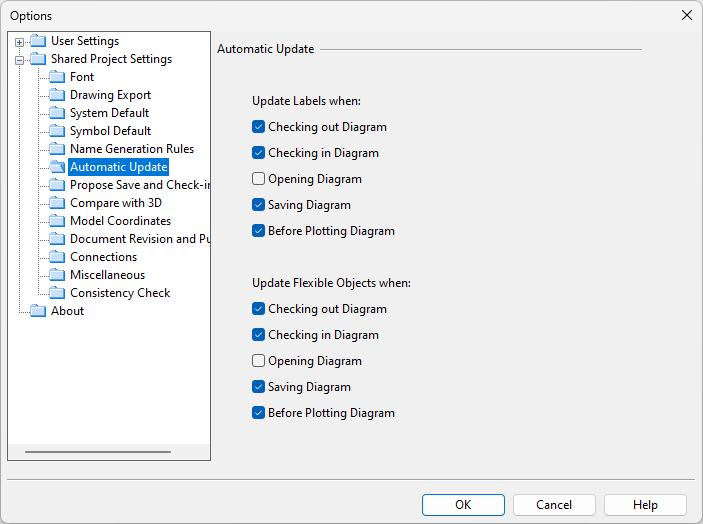703x524 pixels.
Task: Open the Model Coordinates settings page
Action: 120,221
